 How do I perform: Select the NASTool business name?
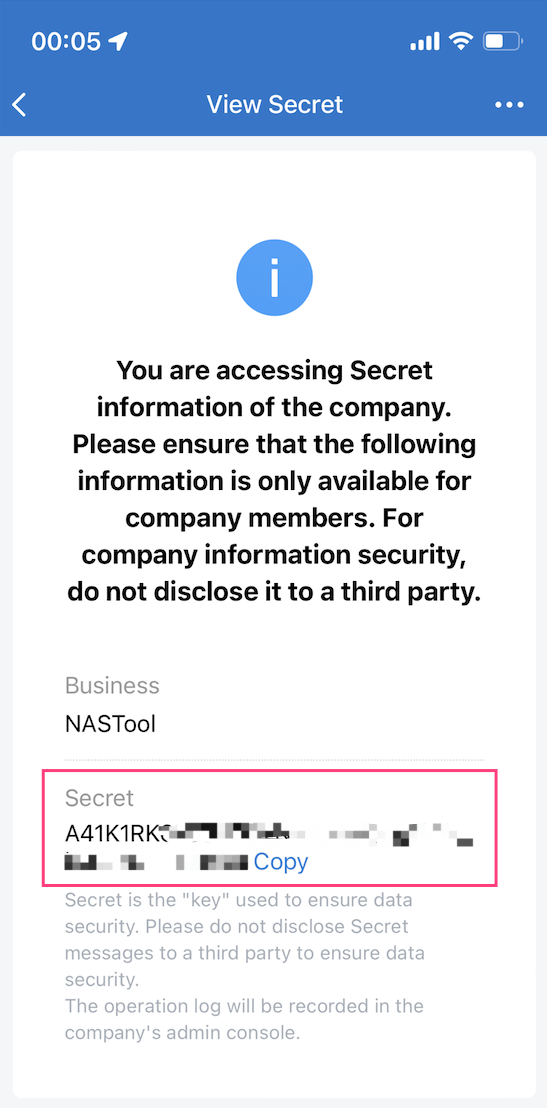pos(110,724)
